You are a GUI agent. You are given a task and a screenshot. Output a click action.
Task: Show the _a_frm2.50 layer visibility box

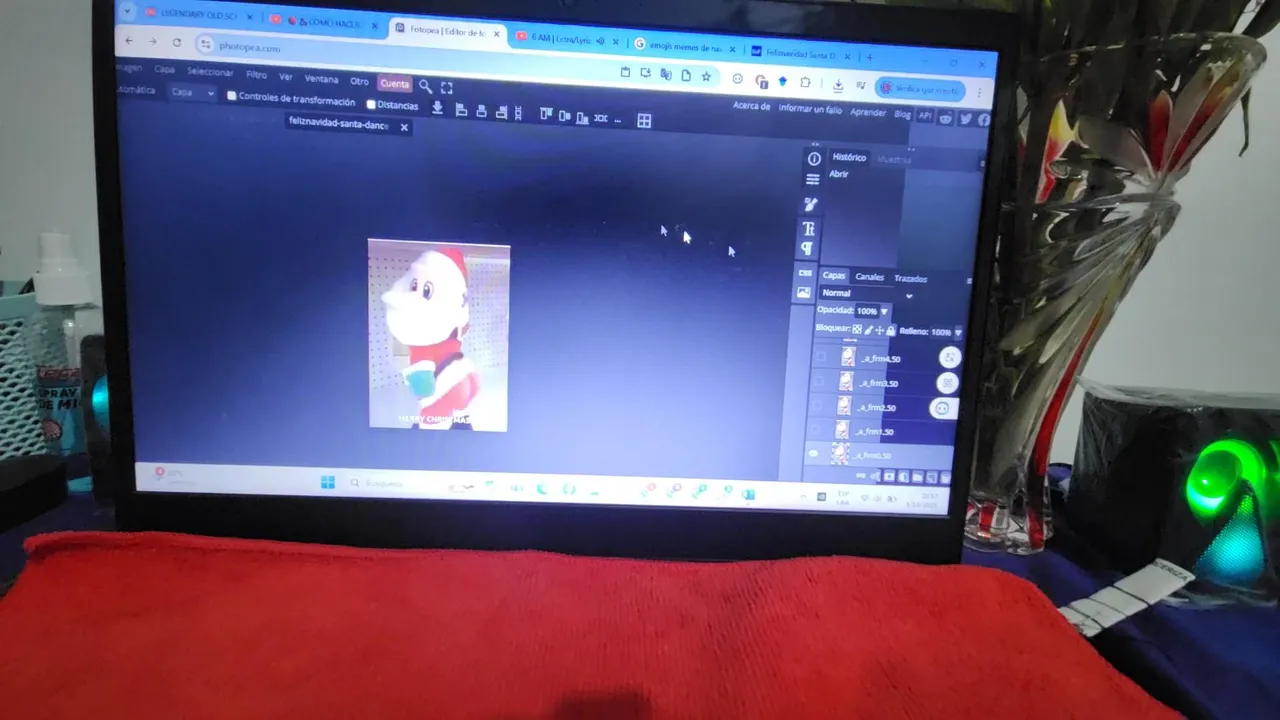[x=818, y=405]
